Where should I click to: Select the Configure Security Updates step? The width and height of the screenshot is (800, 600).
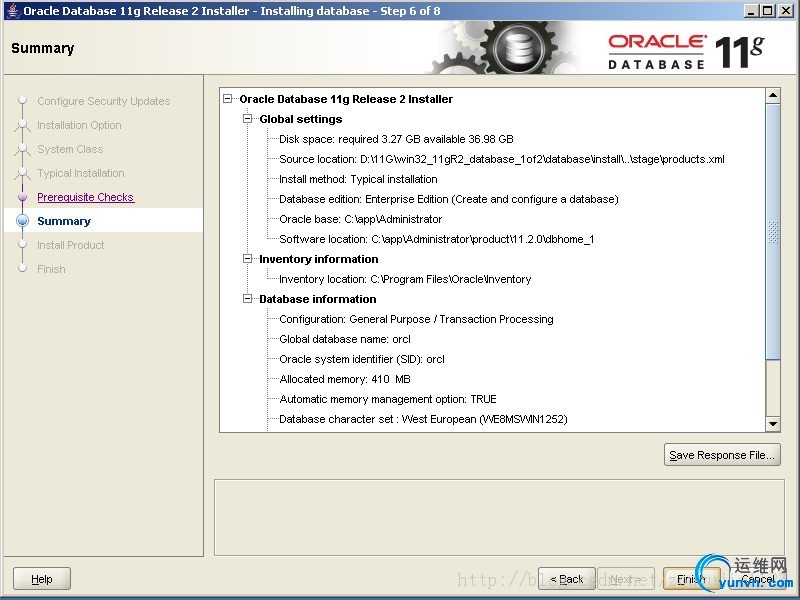(x=104, y=101)
